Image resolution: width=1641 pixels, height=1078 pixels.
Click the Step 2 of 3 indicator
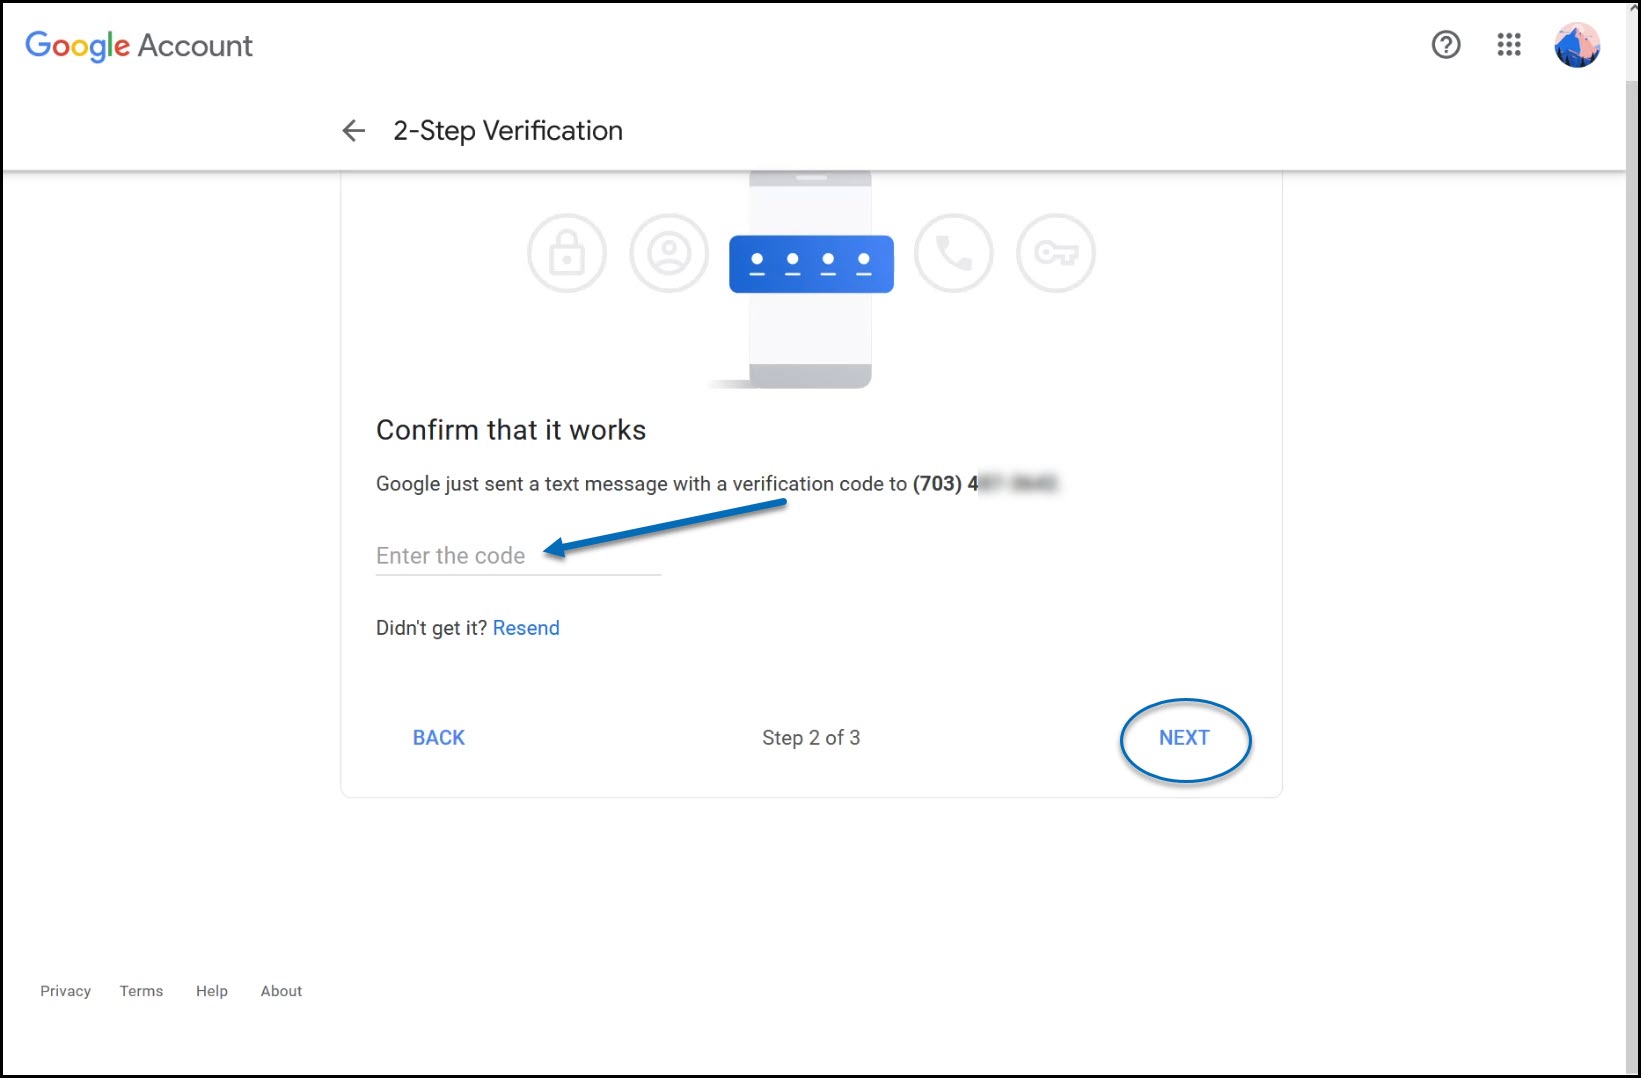[811, 738]
